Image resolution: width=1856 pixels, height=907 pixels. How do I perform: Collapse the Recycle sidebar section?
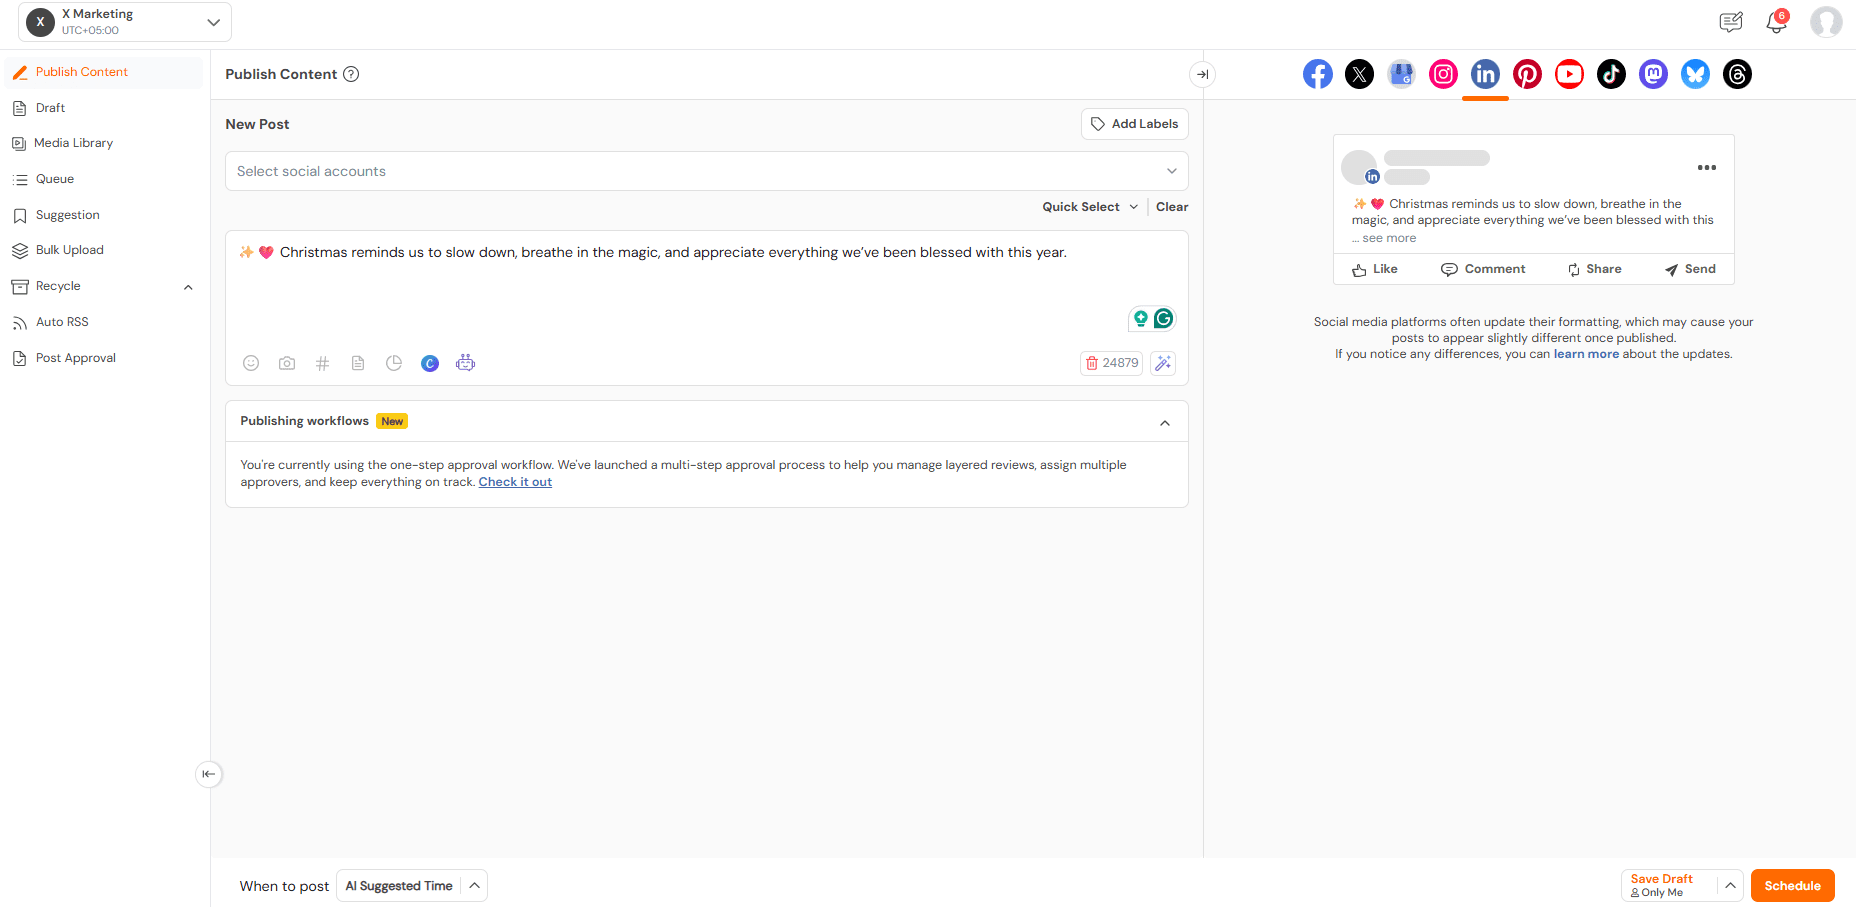point(188,286)
